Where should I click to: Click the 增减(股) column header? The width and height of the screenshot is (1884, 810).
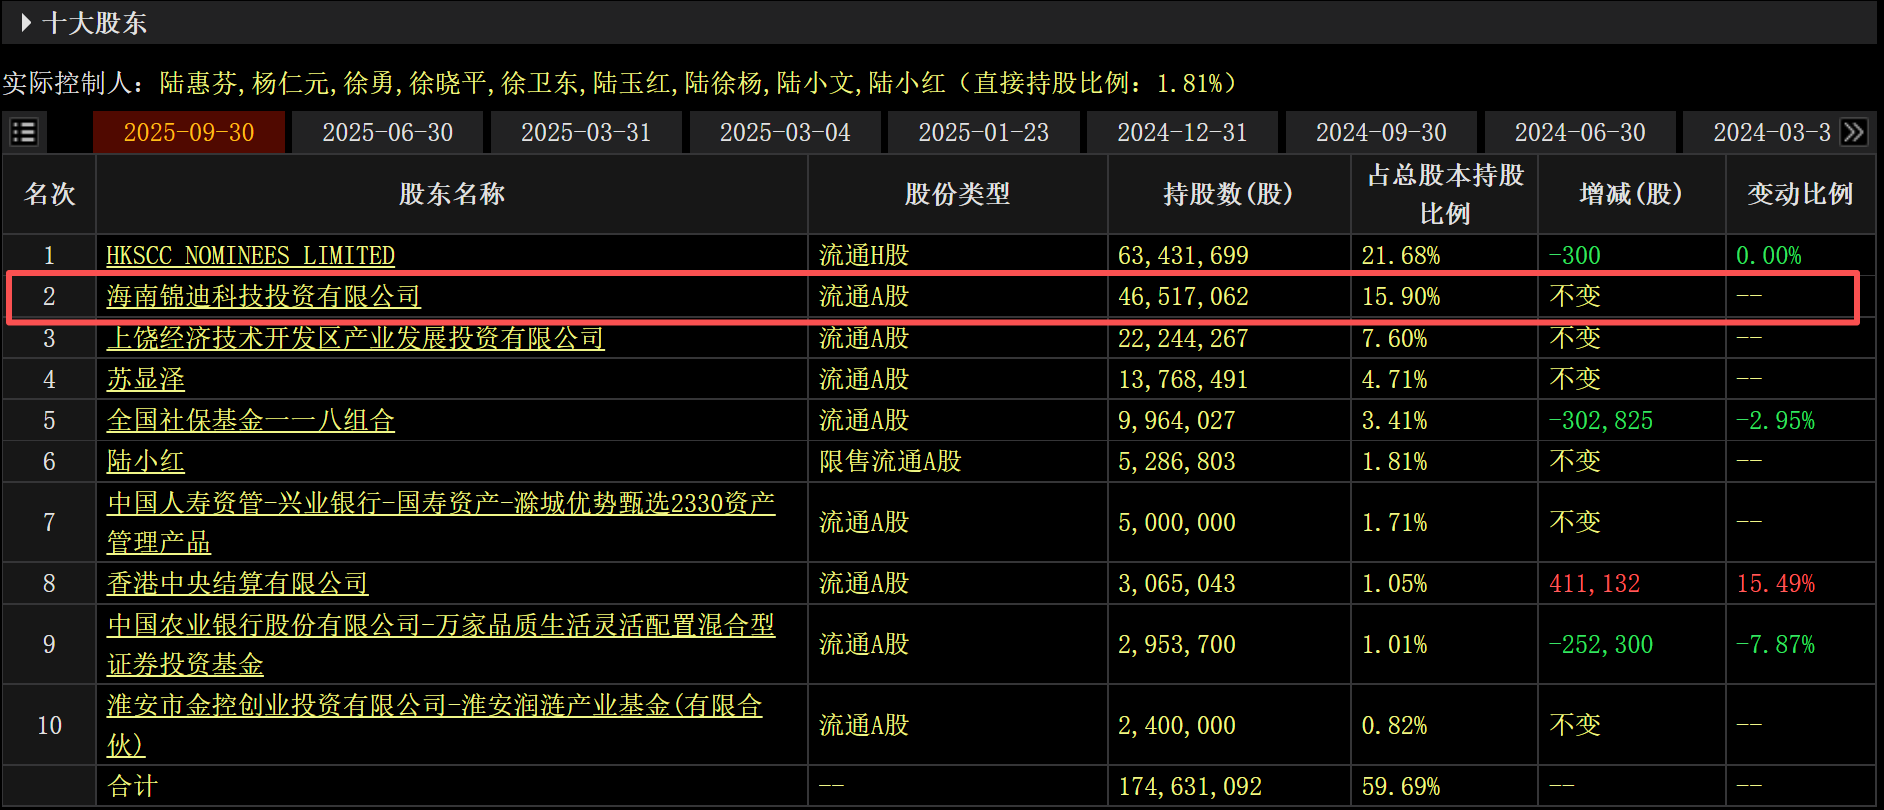coord(1631,194)
